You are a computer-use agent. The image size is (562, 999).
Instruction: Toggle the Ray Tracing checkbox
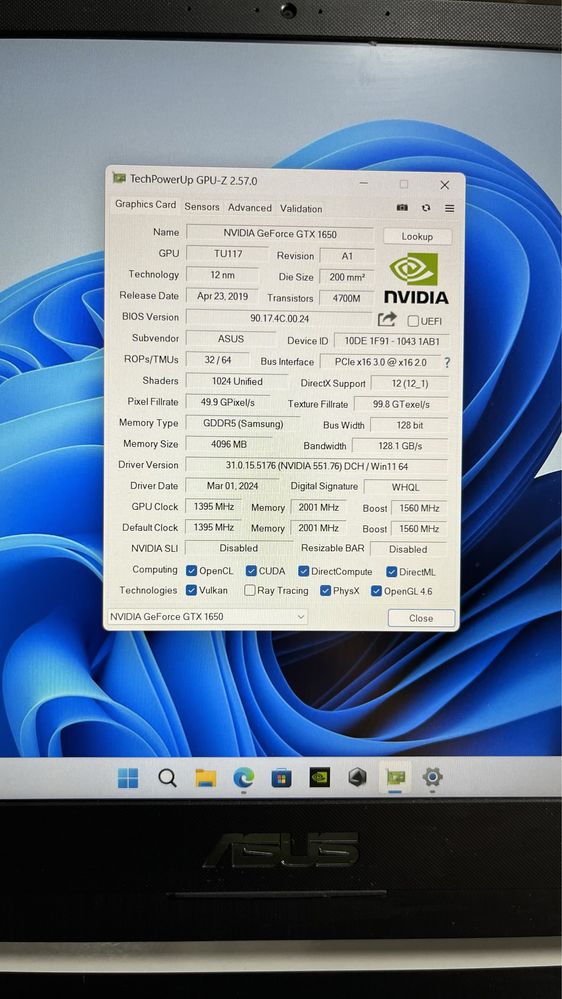click(250, 591)
